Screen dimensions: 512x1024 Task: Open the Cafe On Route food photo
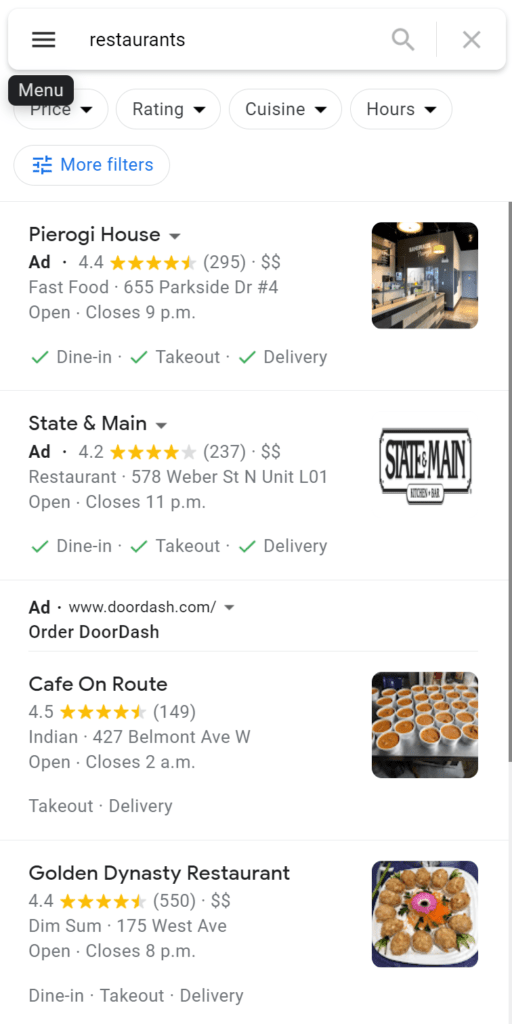coord(425,725)
